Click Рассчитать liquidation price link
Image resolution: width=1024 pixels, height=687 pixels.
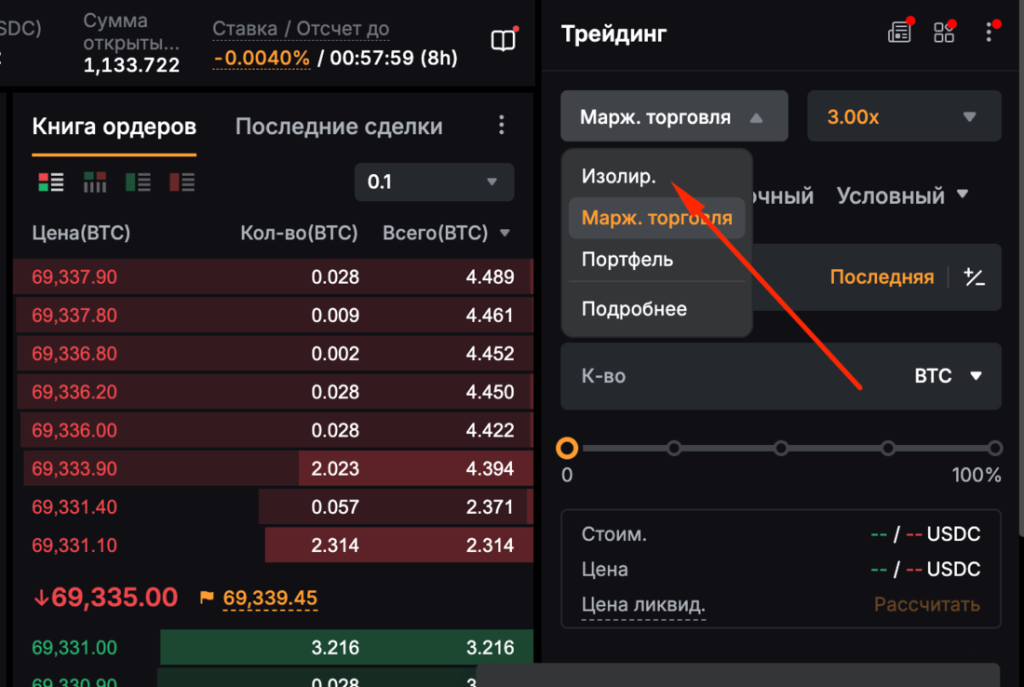click(927, 604)
